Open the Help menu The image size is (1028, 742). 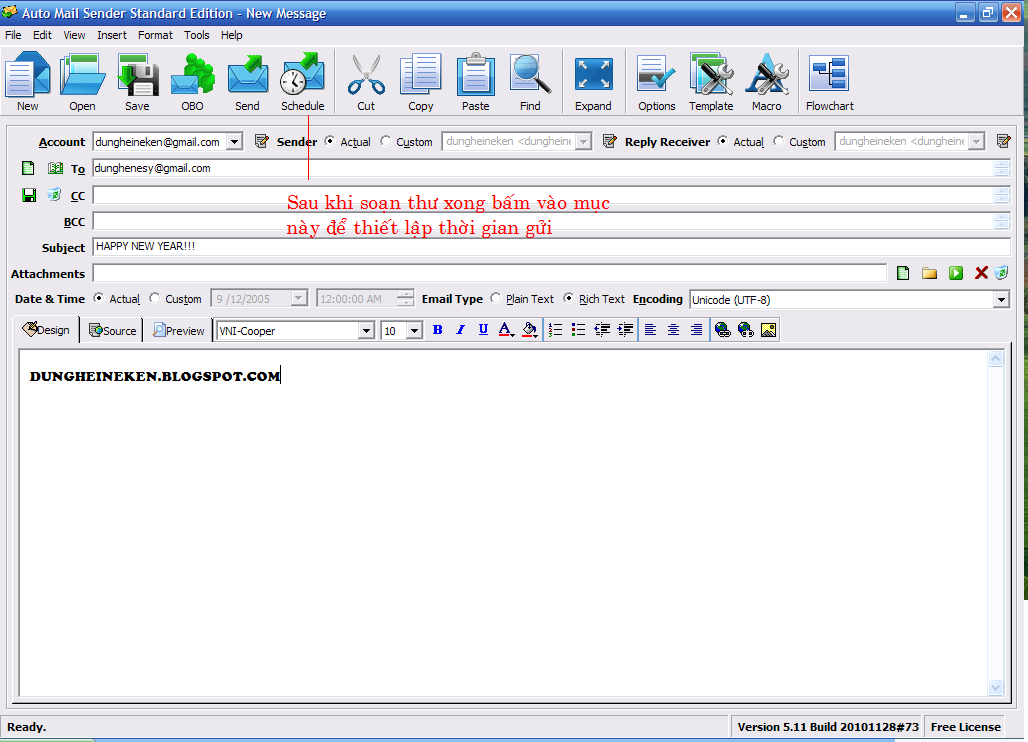pyautogui.click(x=231, y=35)
